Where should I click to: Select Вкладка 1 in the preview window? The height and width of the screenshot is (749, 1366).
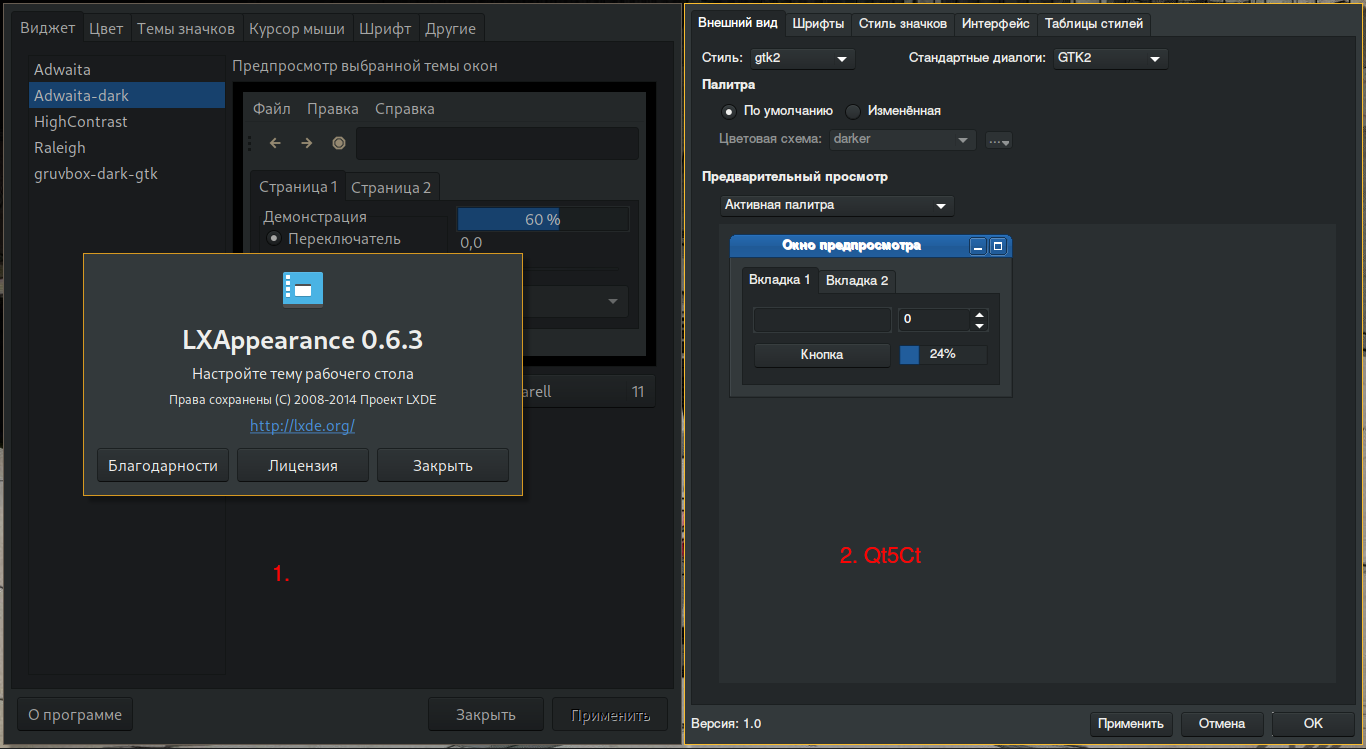(x=780, y=279)
